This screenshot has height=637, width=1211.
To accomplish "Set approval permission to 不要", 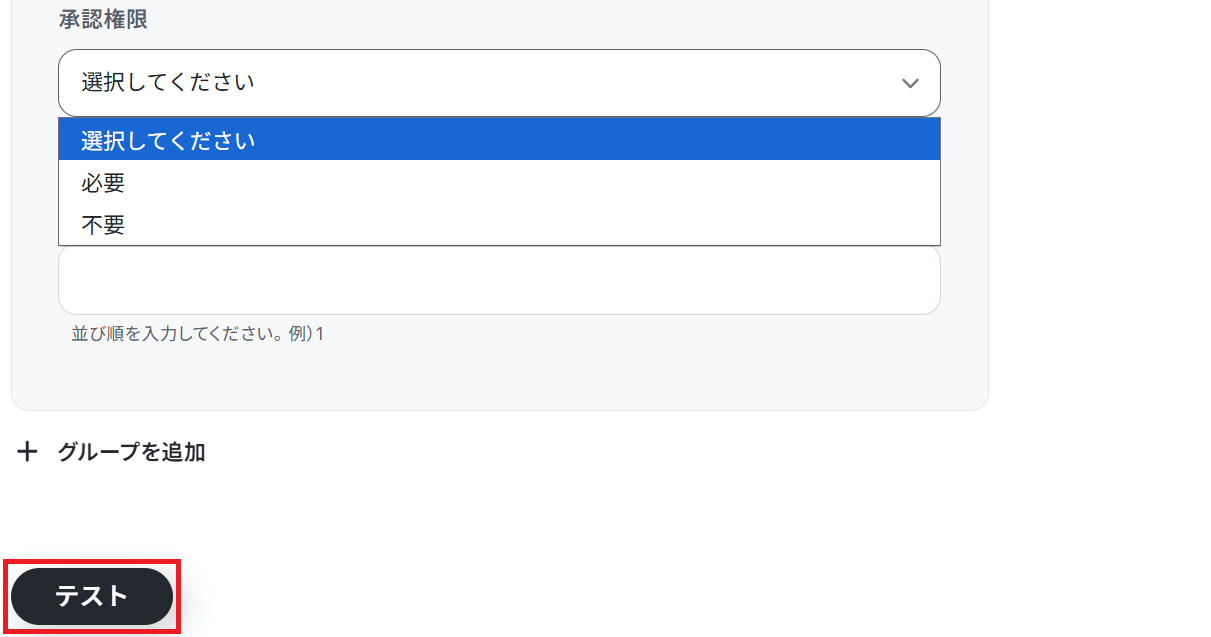I will point(103,225).
